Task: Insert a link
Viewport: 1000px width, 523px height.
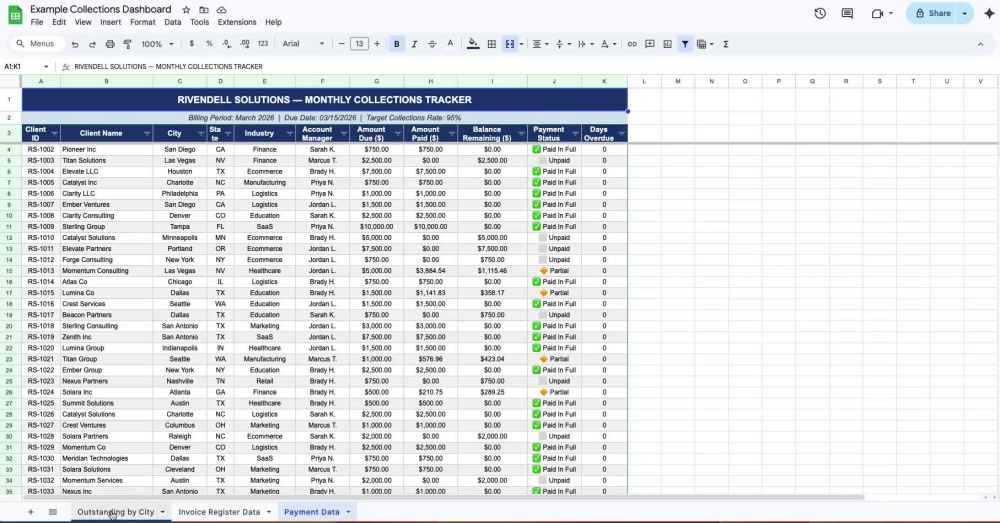Action: click(x=632, y=44)
